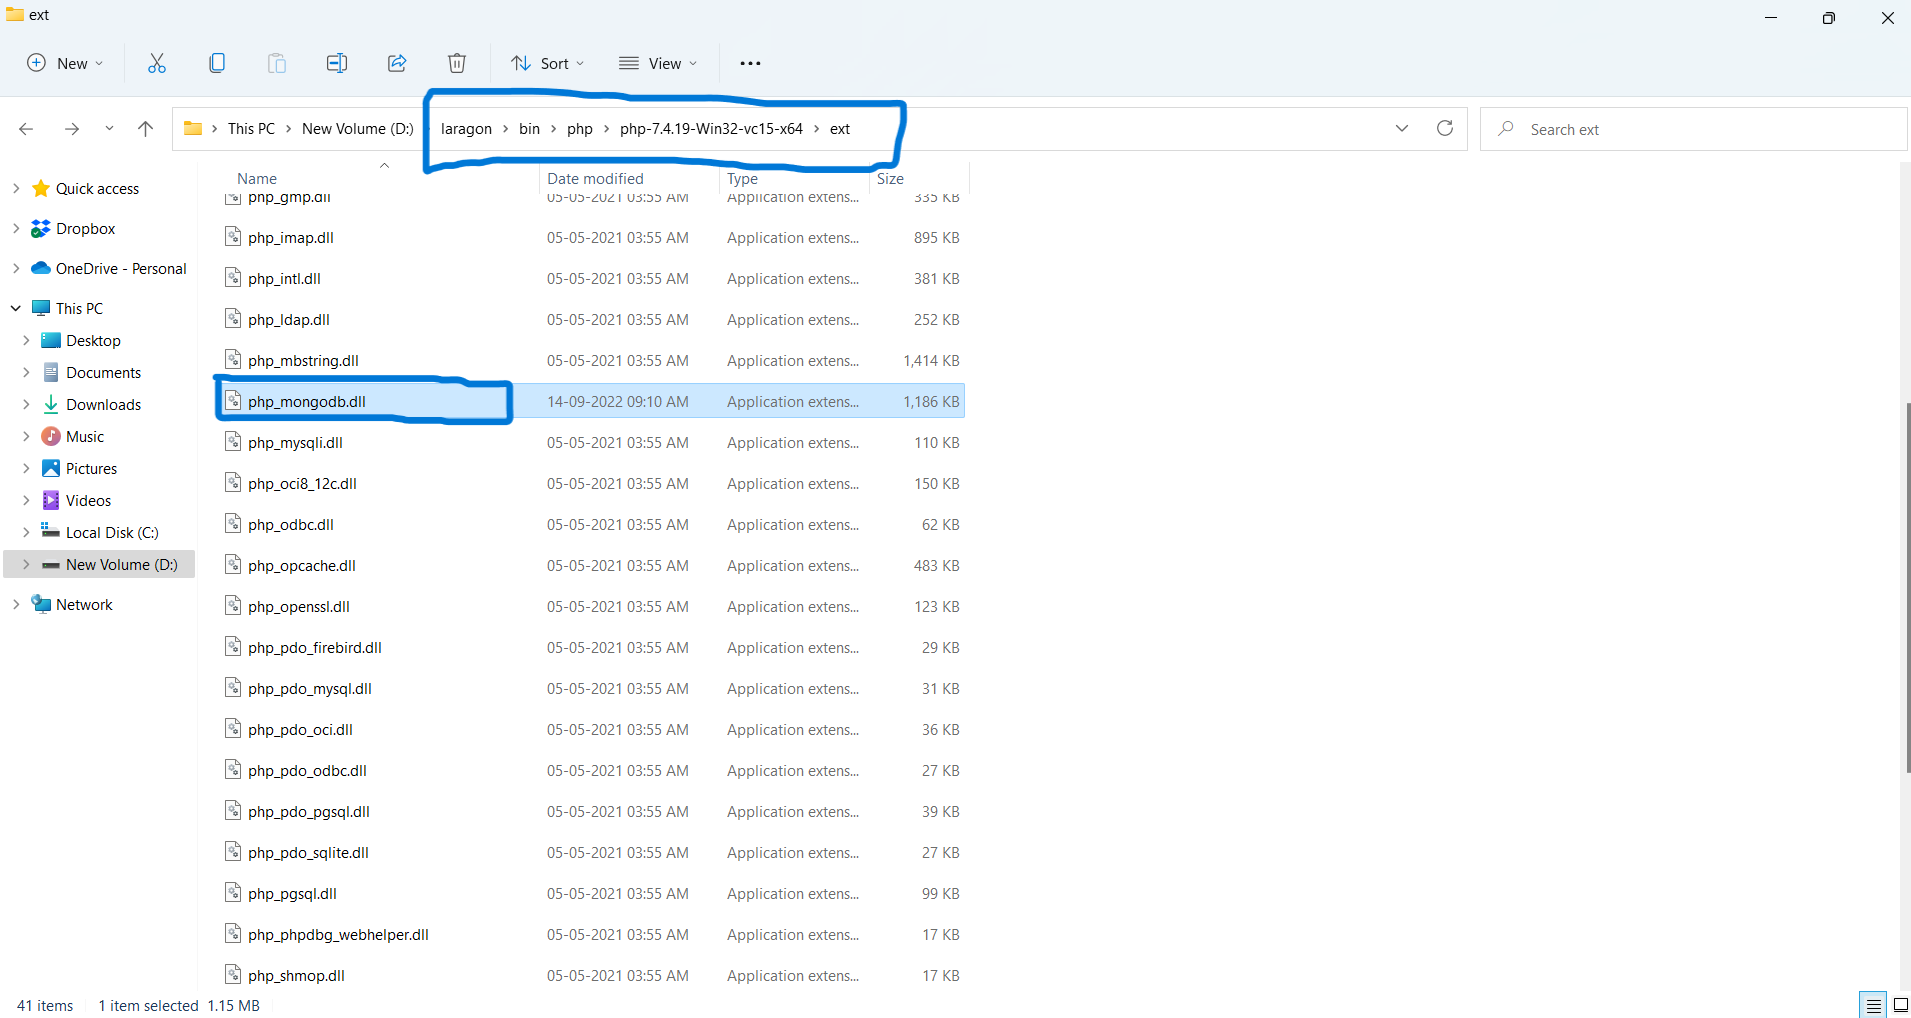This screenshot has height=1018, width=1911.
Task: Click 'laragon' in address breadcrumb
Action: click(466, 129)
